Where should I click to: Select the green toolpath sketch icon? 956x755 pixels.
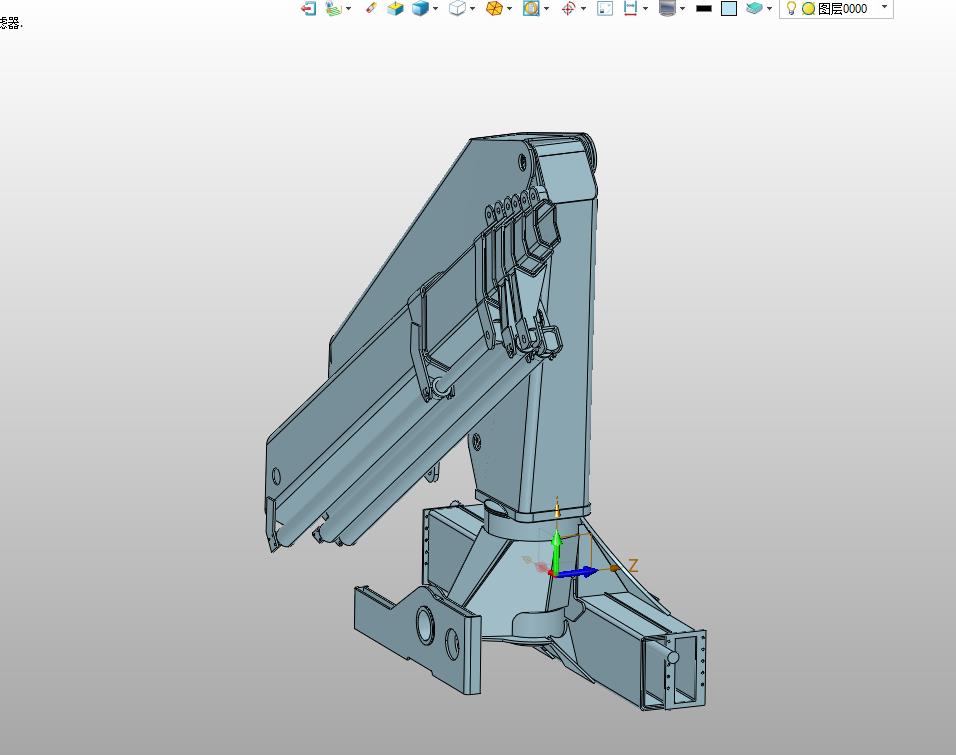tap(333, 9)
